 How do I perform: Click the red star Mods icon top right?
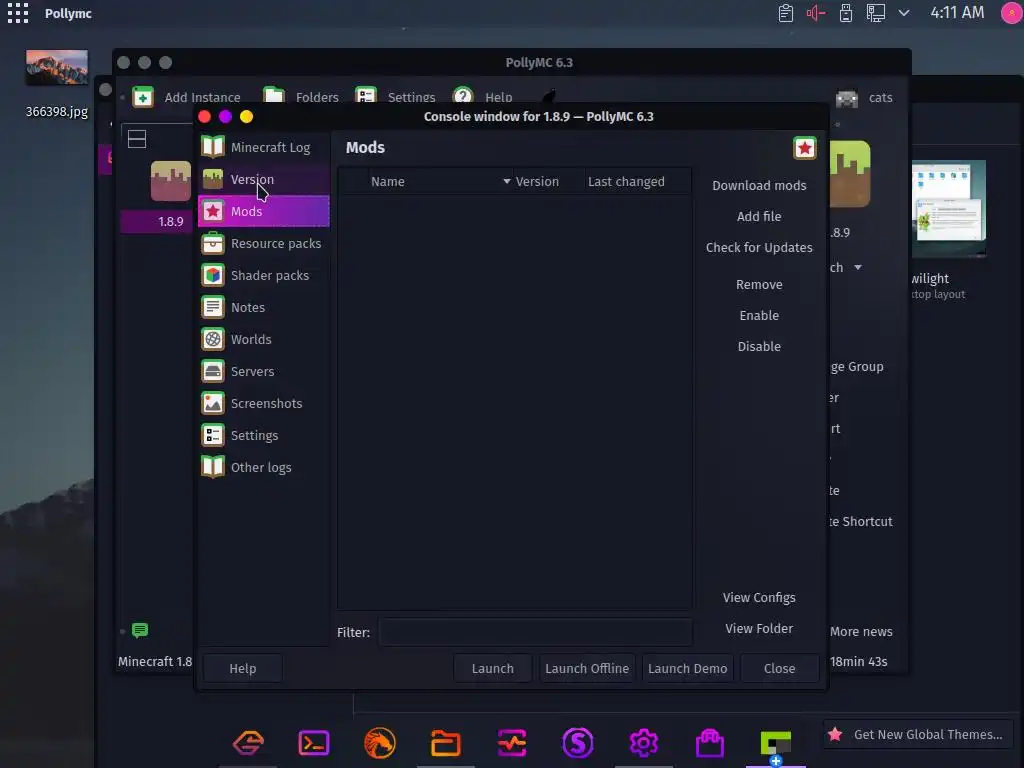(805, 148)
